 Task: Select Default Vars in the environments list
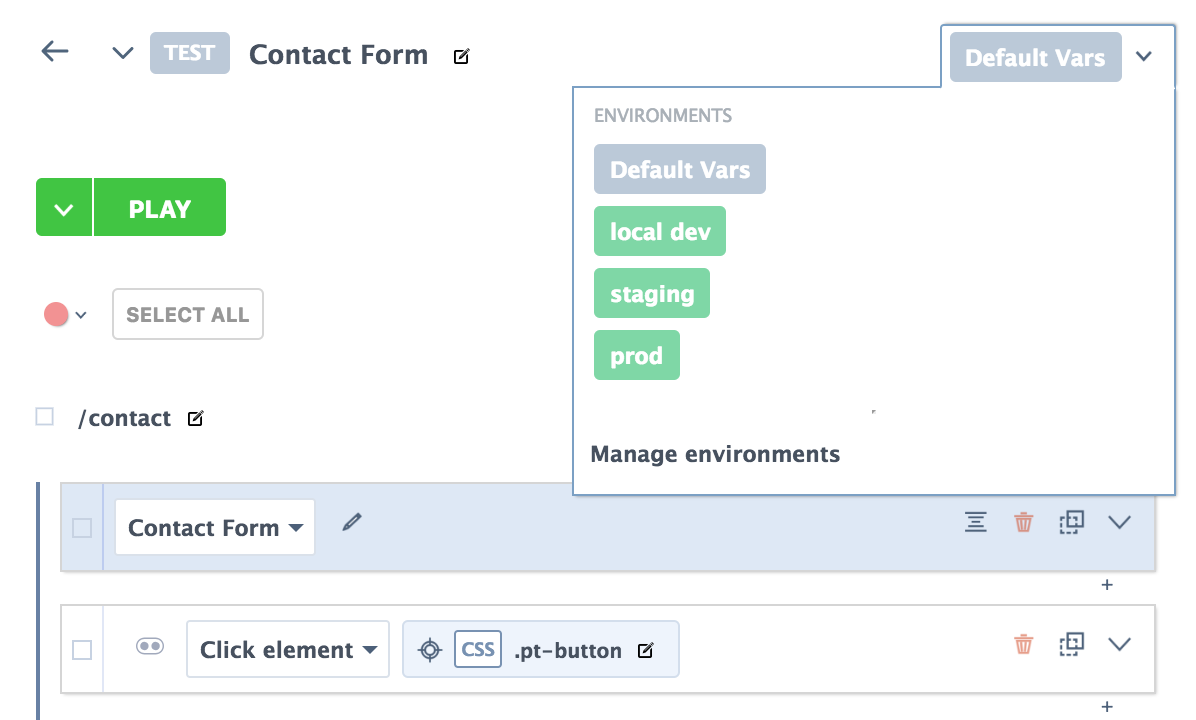click(680, 169)
